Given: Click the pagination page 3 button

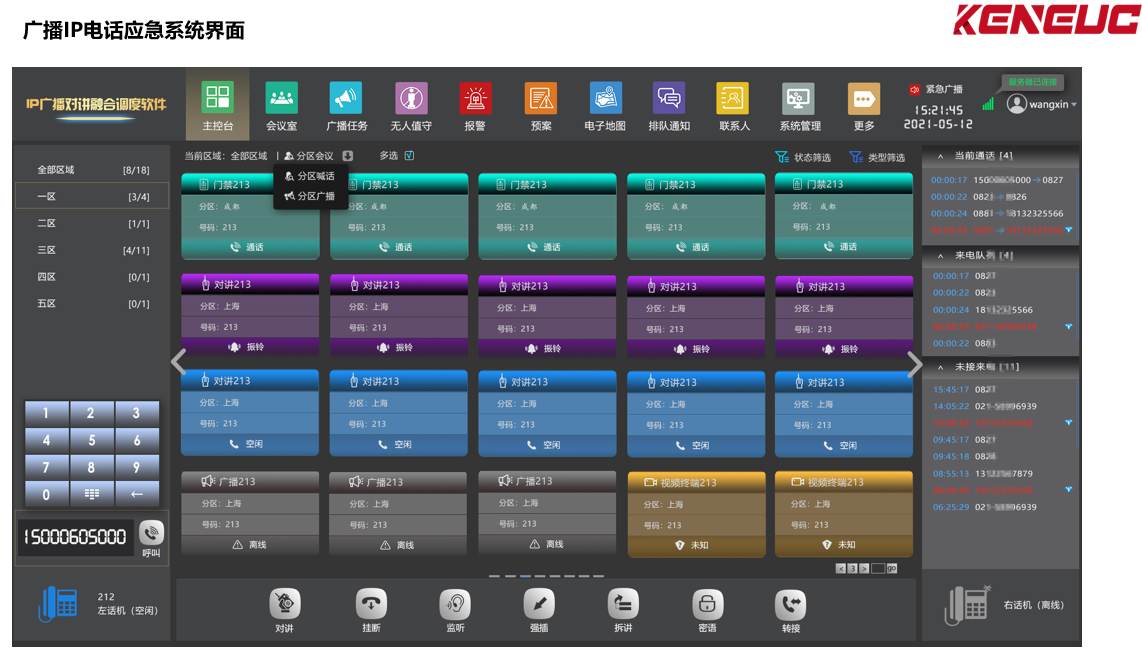Looking at the screenshot, I should tap(852, 568).
